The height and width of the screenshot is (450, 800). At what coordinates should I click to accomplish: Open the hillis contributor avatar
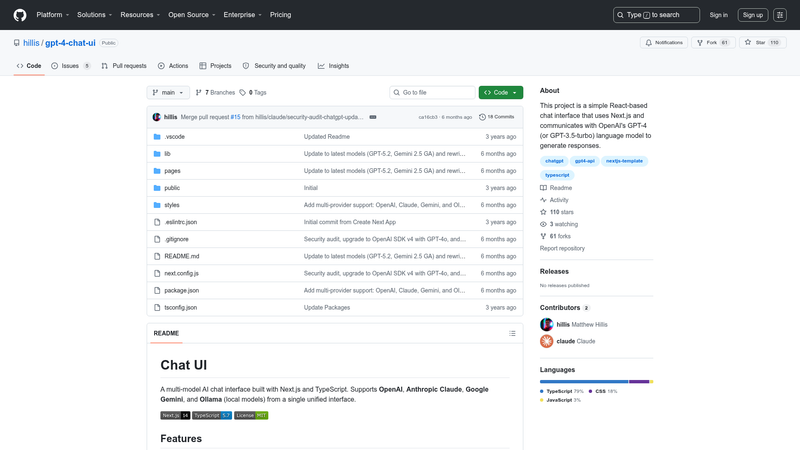tap(546, 324)
